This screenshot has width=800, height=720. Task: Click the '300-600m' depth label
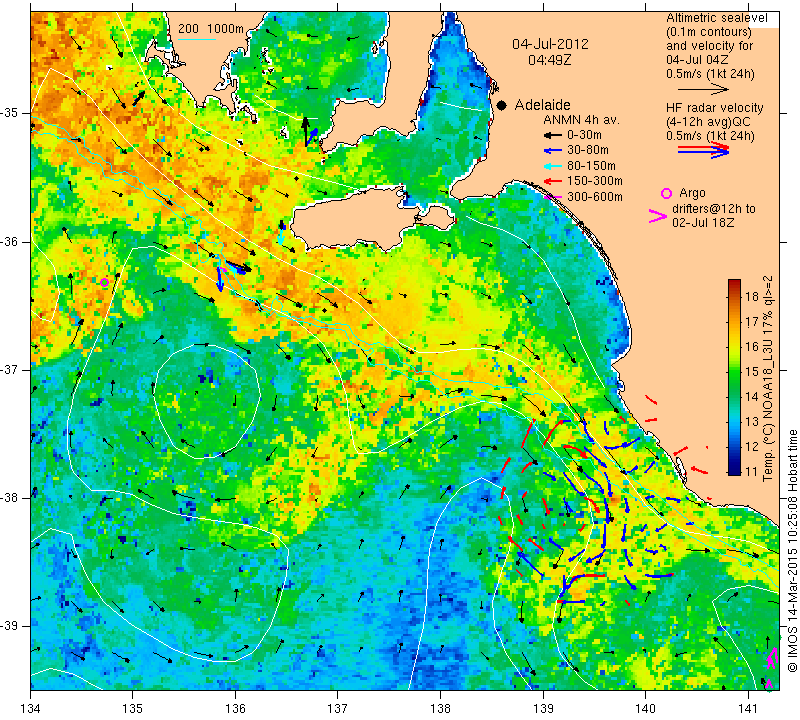(x=594, y=196)
